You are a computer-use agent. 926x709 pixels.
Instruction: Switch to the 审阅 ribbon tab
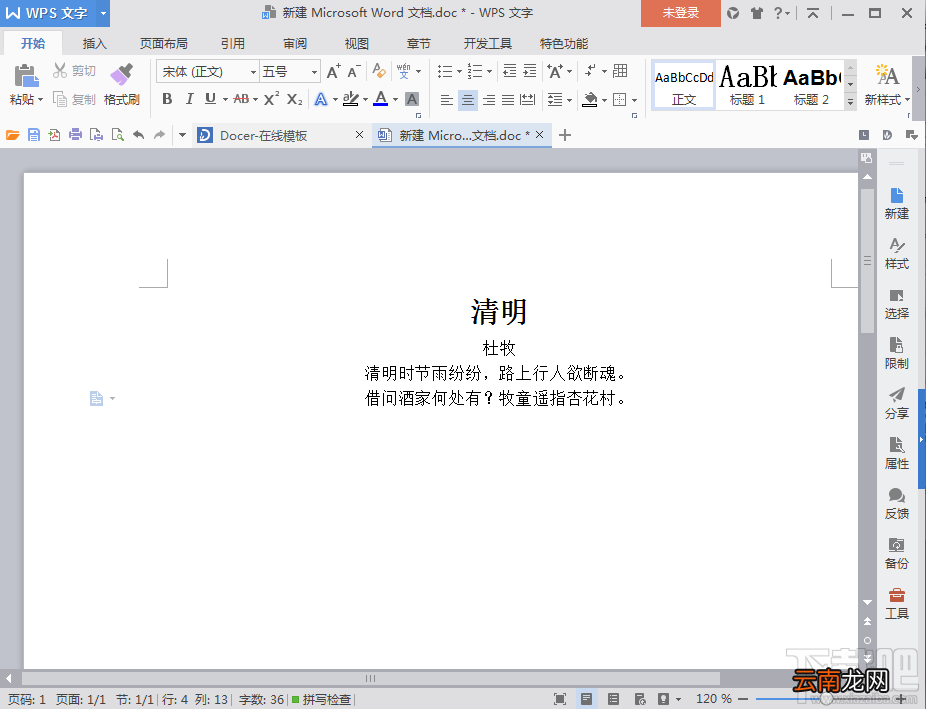tap(295, 43)
